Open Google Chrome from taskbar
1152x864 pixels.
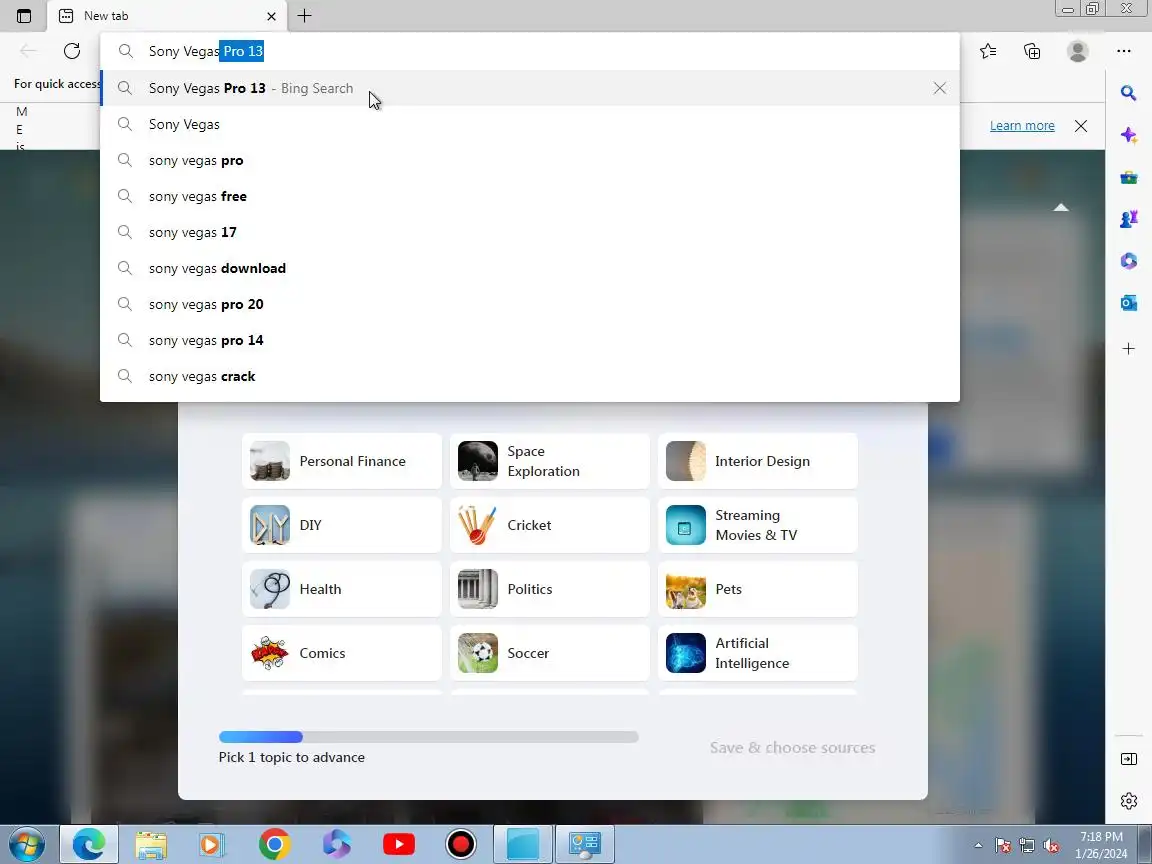click(x=274, y=844)
